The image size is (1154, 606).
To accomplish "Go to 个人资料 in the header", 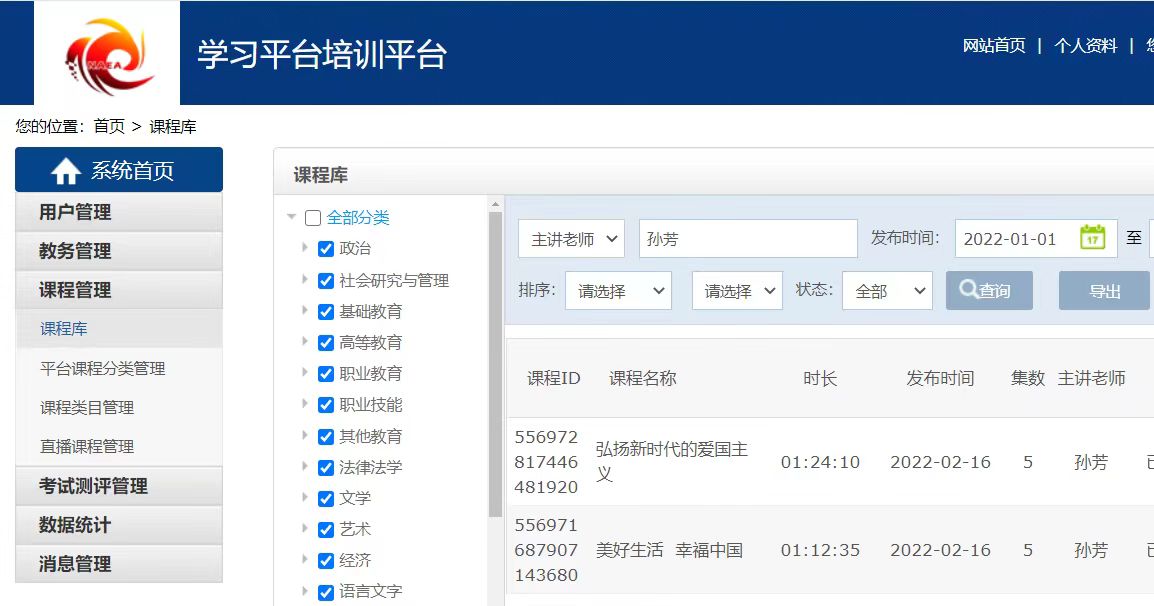I will point(1085,46).
